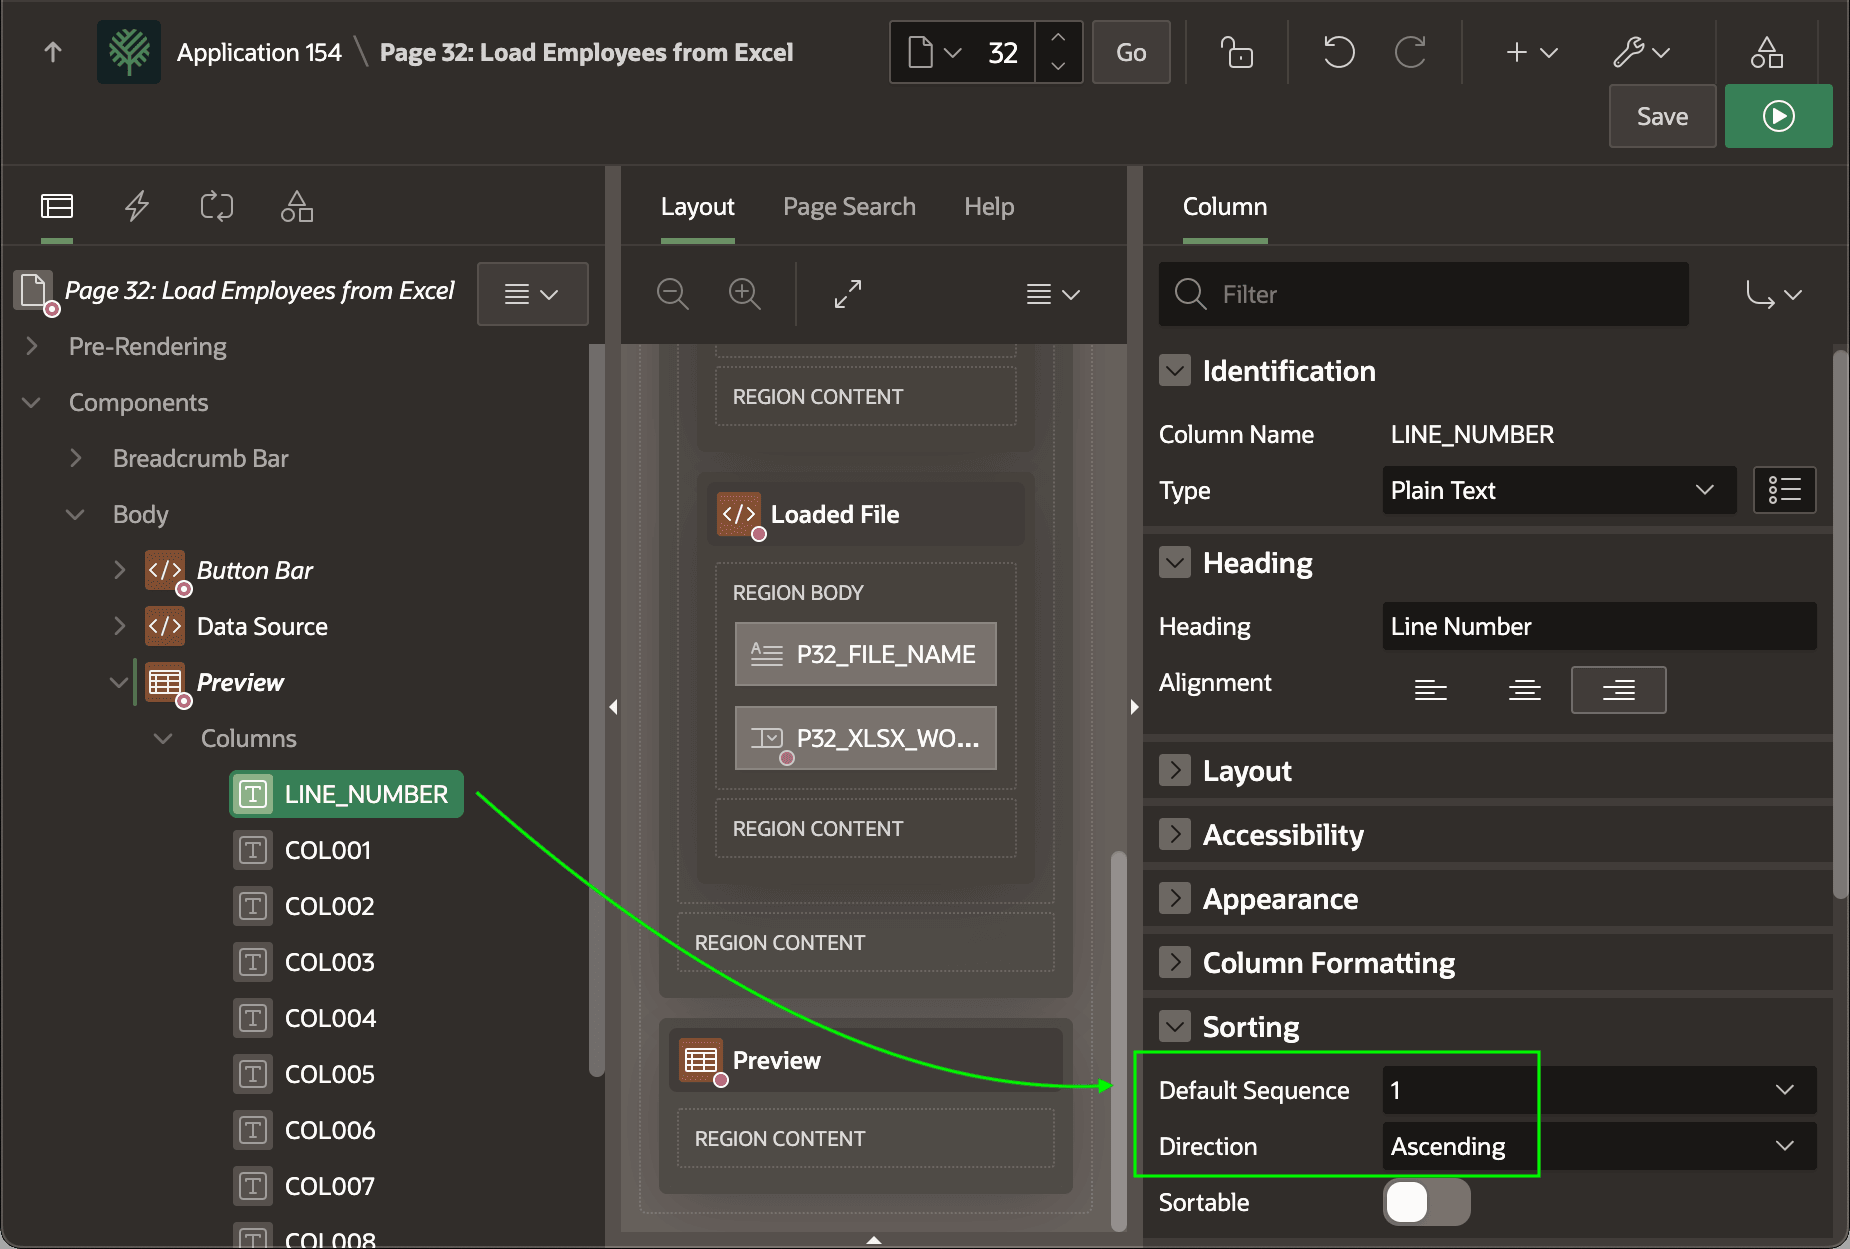Open the Page Search tab
Viewport: 1850px width, 1249px height.
click(x=849, y=207)
